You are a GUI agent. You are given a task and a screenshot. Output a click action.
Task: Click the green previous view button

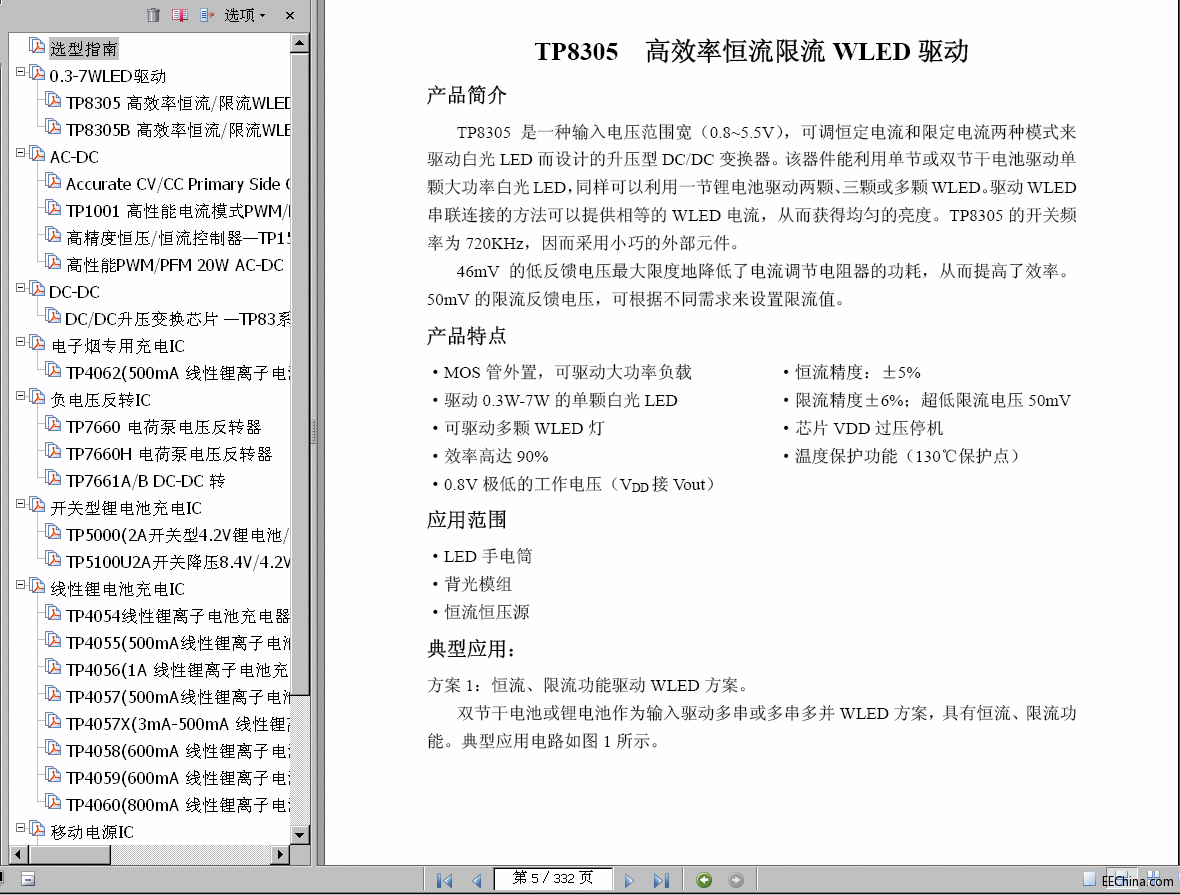coord(704,880)
